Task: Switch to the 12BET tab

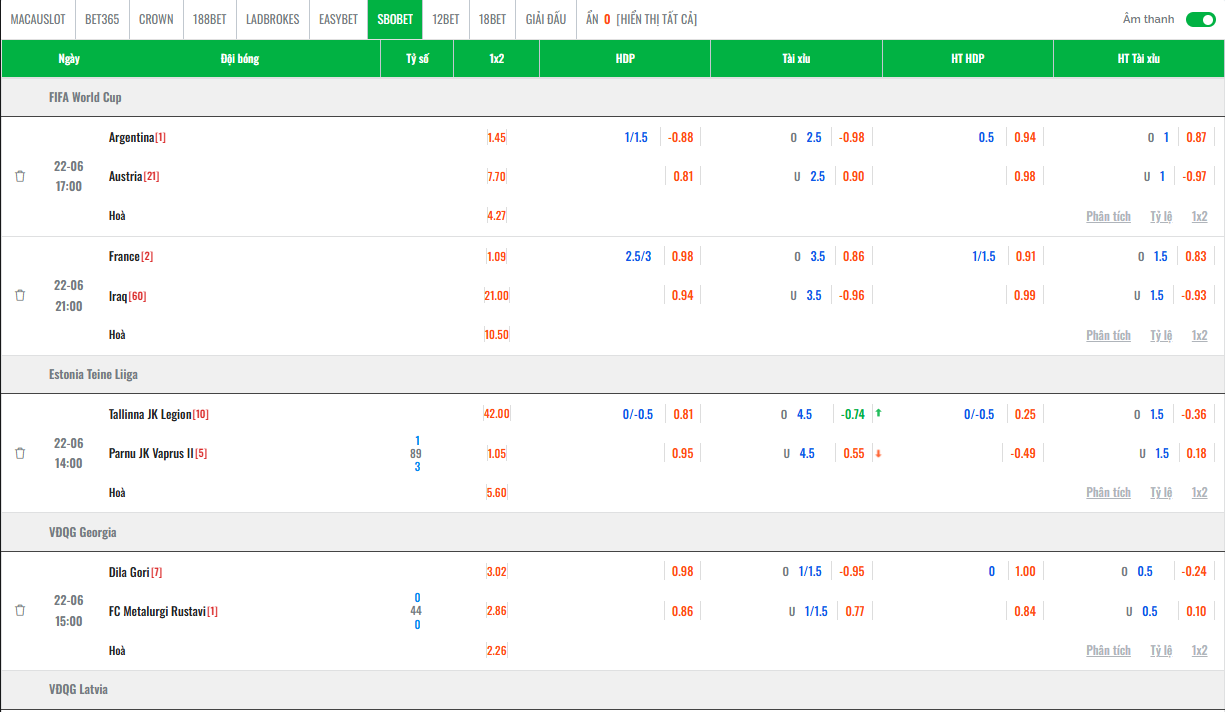Action: click(x=446, y=19)
